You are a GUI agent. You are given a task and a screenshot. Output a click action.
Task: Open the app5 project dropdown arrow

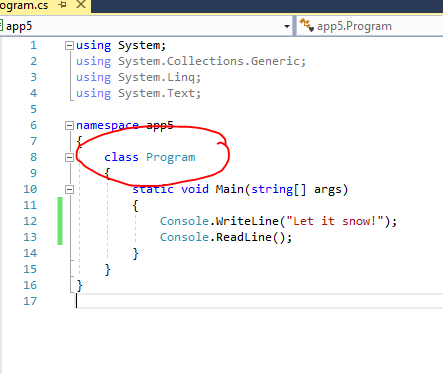[287, 26]
